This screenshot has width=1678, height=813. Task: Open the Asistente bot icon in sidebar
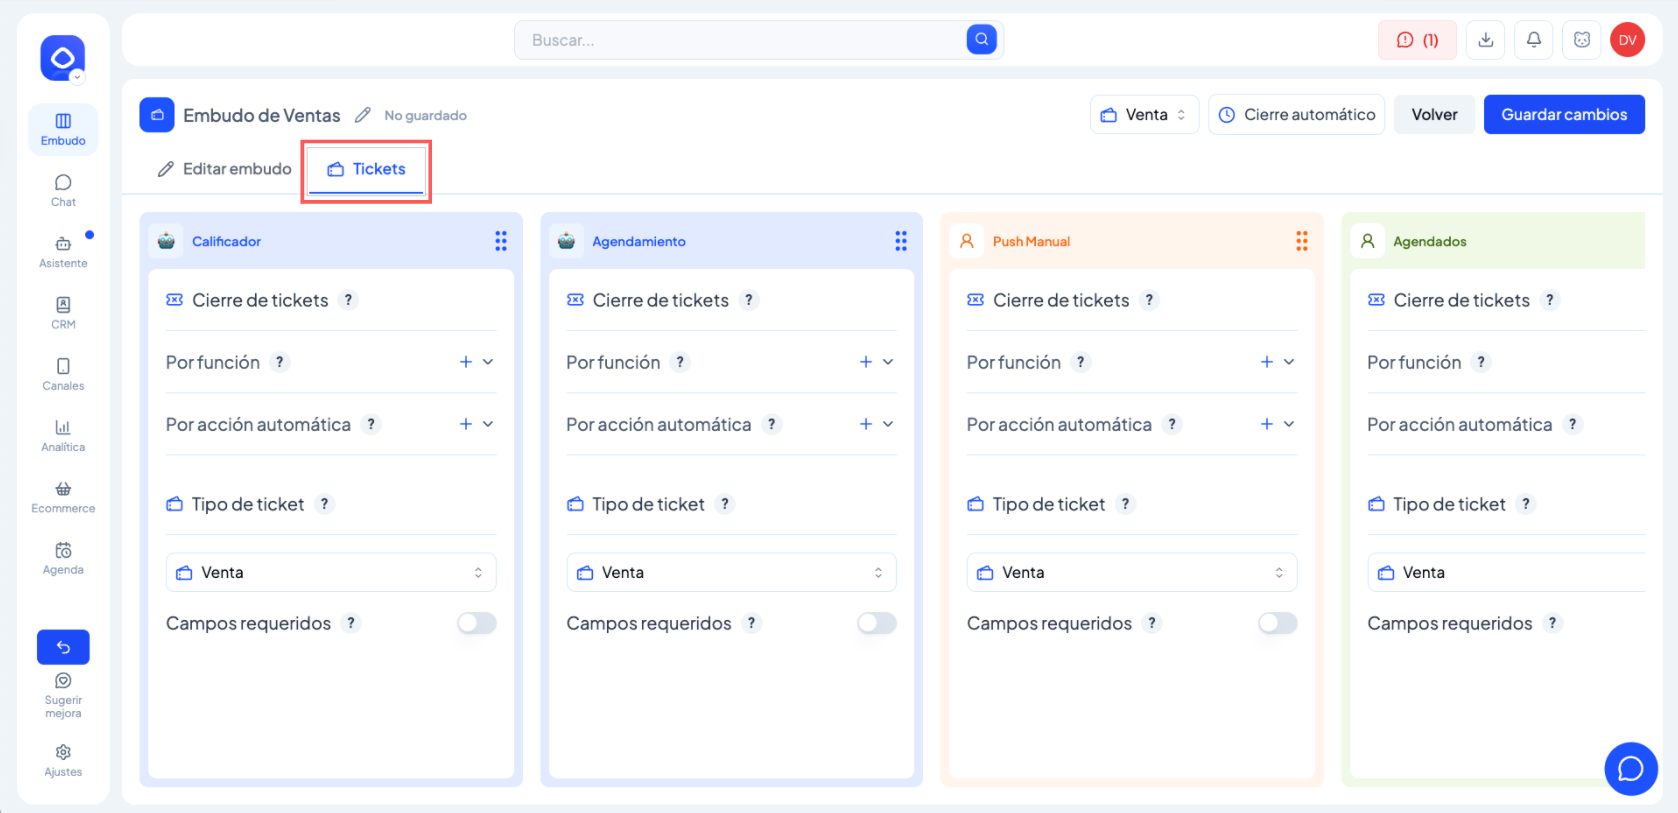(63, 250)
